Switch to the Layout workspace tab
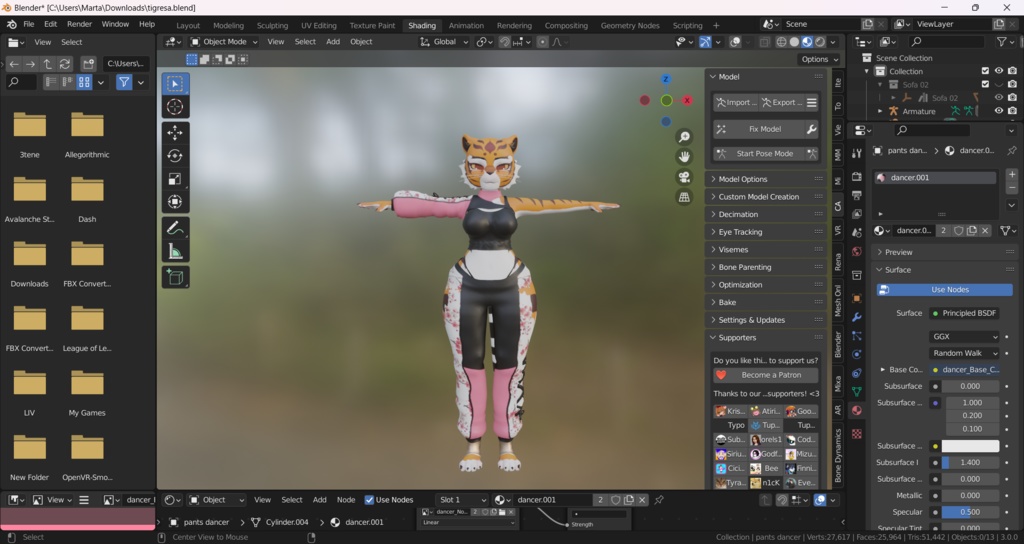 (188, 25)
